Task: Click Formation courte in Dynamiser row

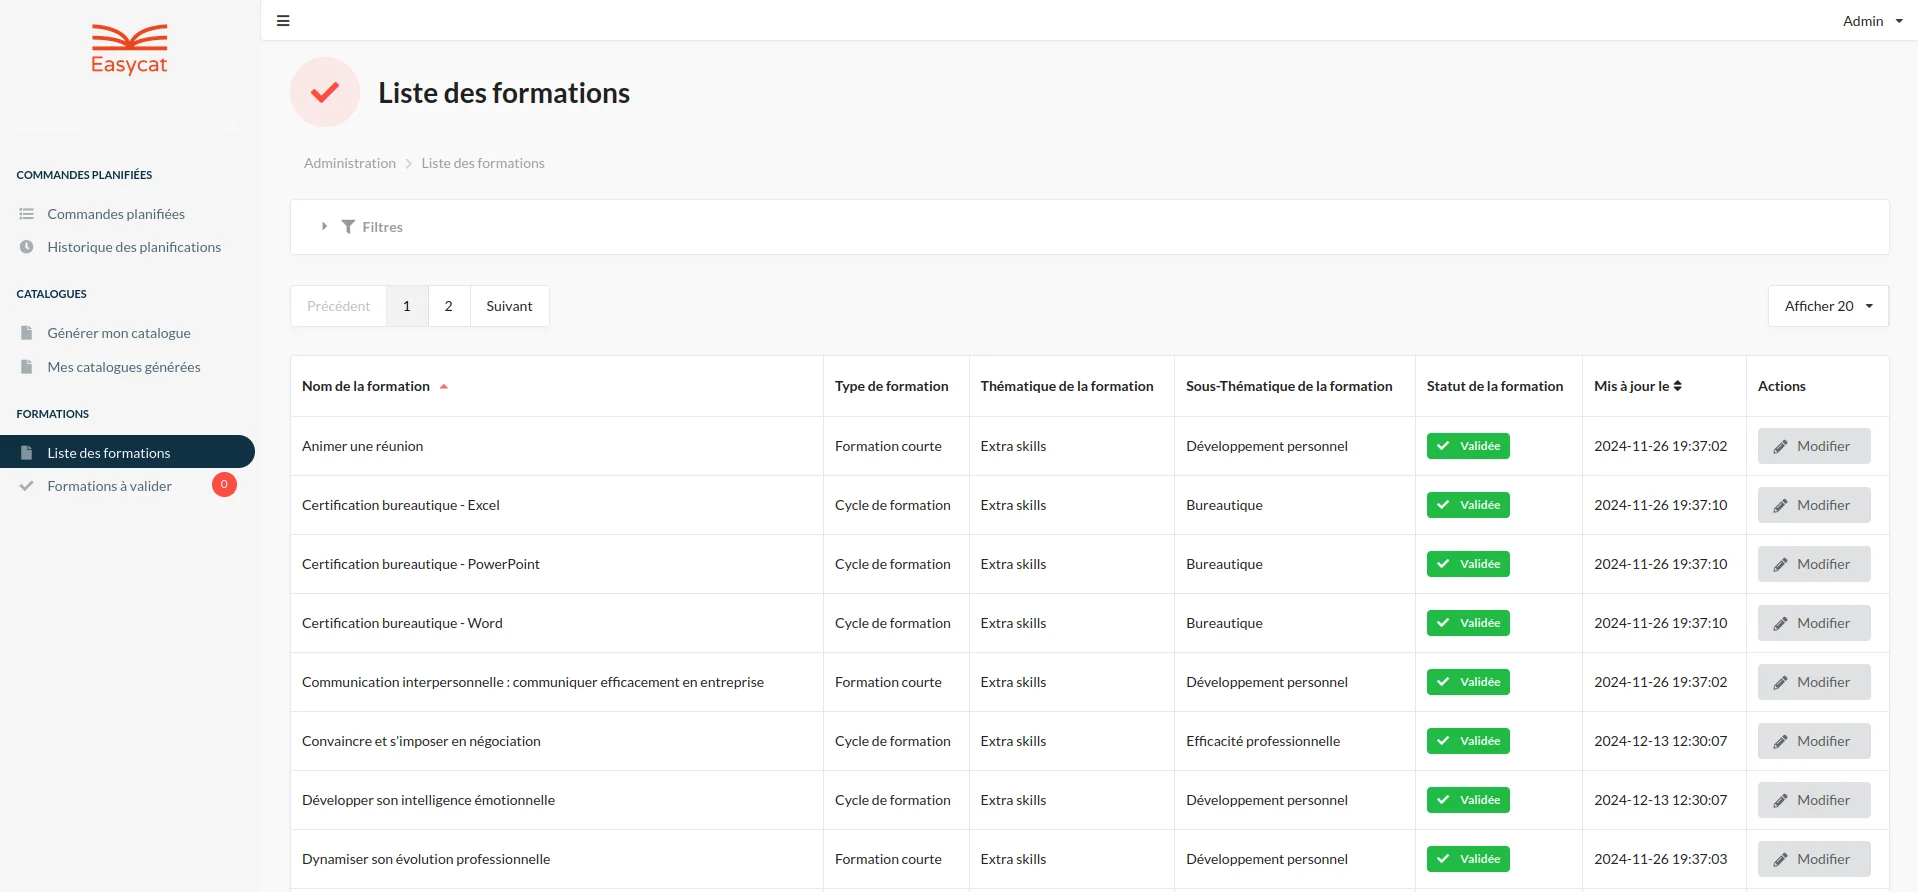Action: [888, 859]
